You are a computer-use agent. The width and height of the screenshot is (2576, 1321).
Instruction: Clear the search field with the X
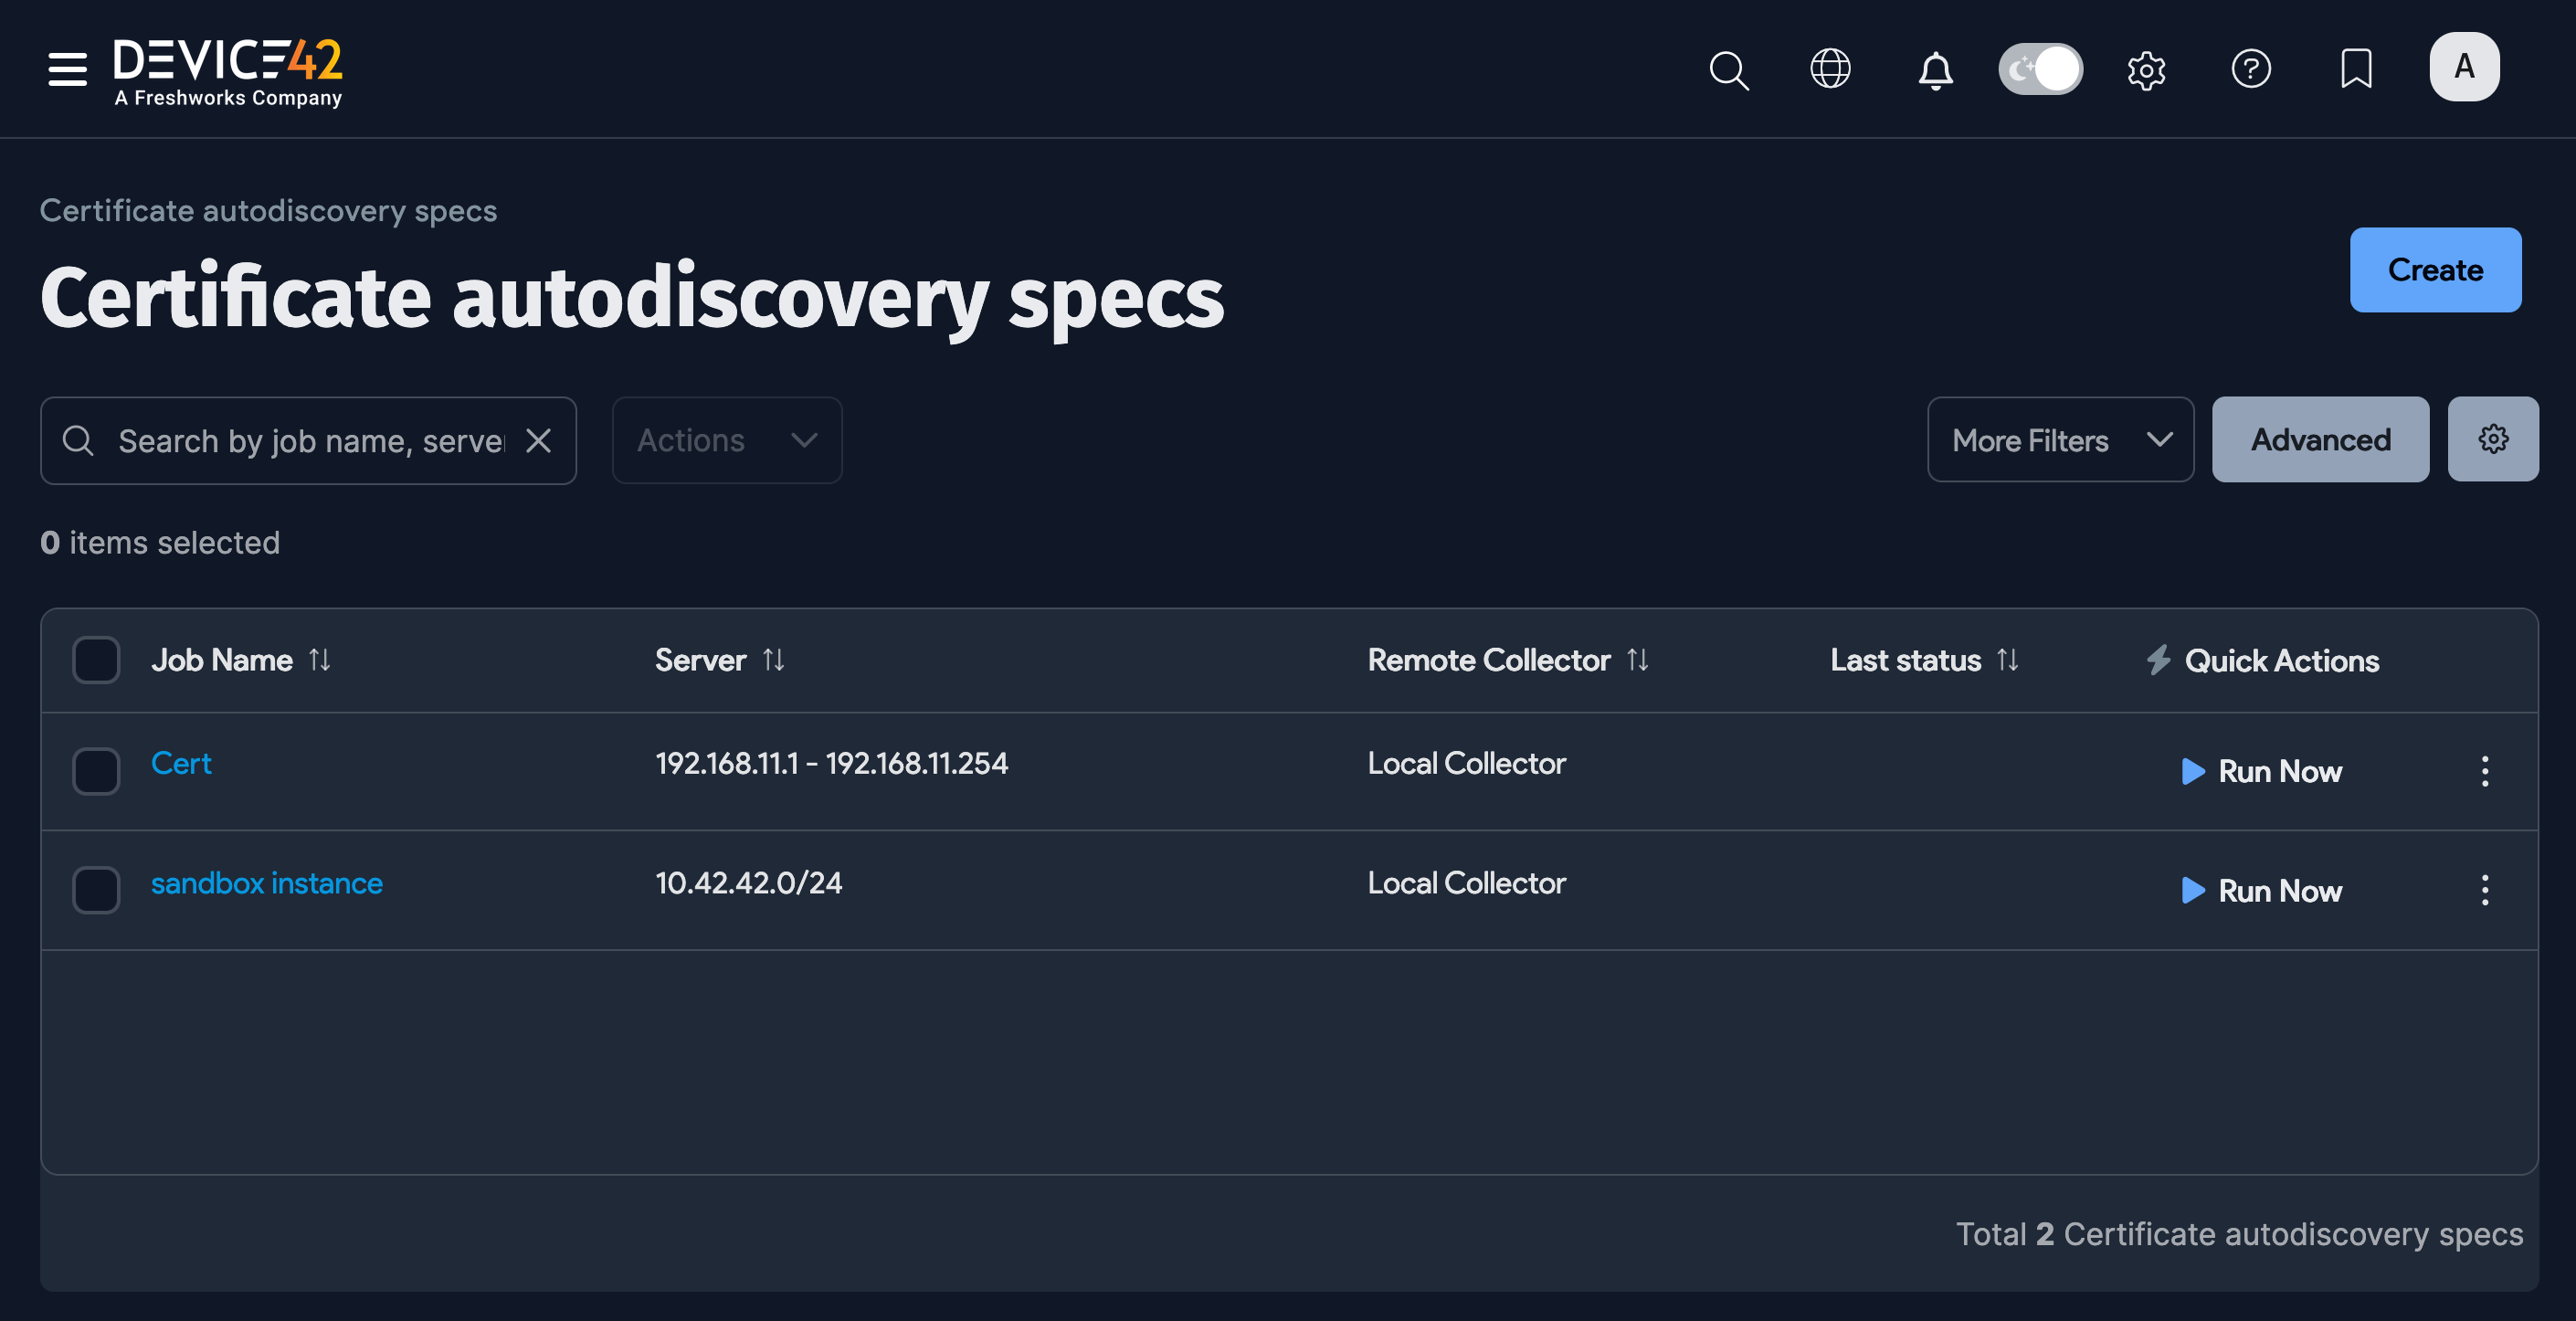tap(539, 440)
